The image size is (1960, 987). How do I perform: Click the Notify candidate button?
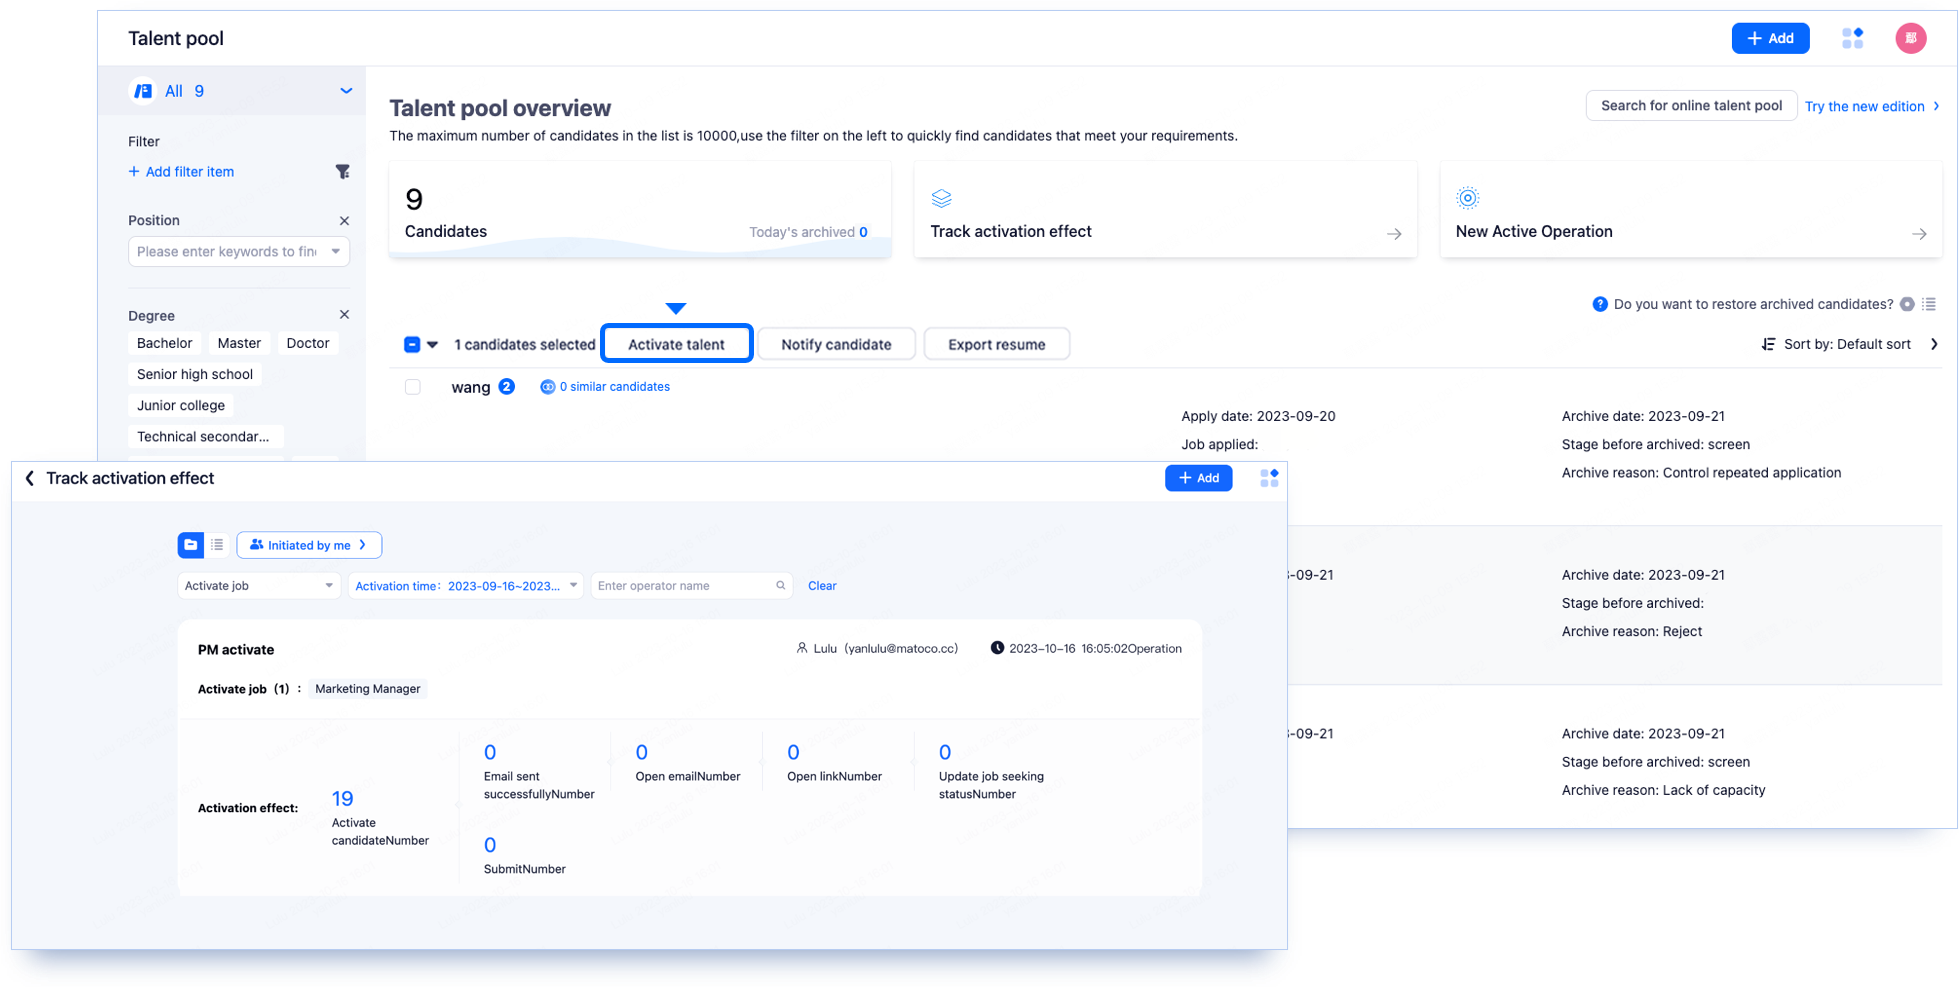point(836,344)
